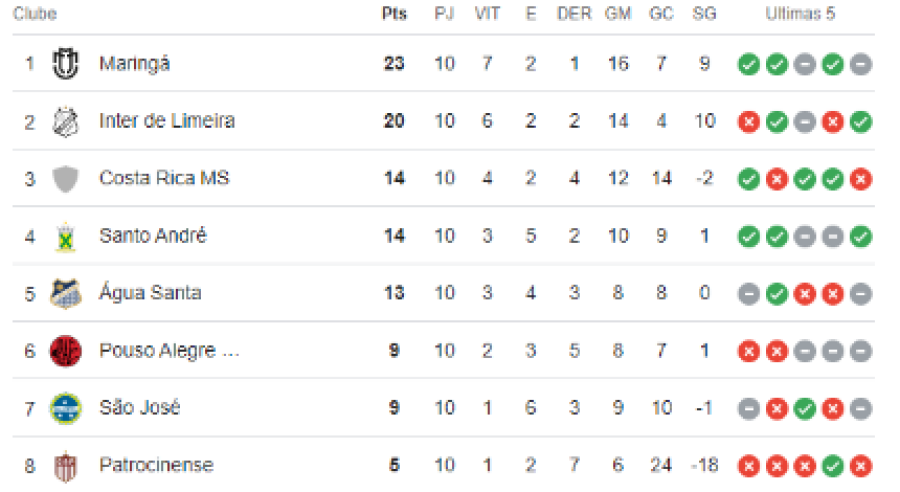Image resolution: width=900 pixels, height=492 pixels.
Task: Open the Santo André team link
Action: 153,236
